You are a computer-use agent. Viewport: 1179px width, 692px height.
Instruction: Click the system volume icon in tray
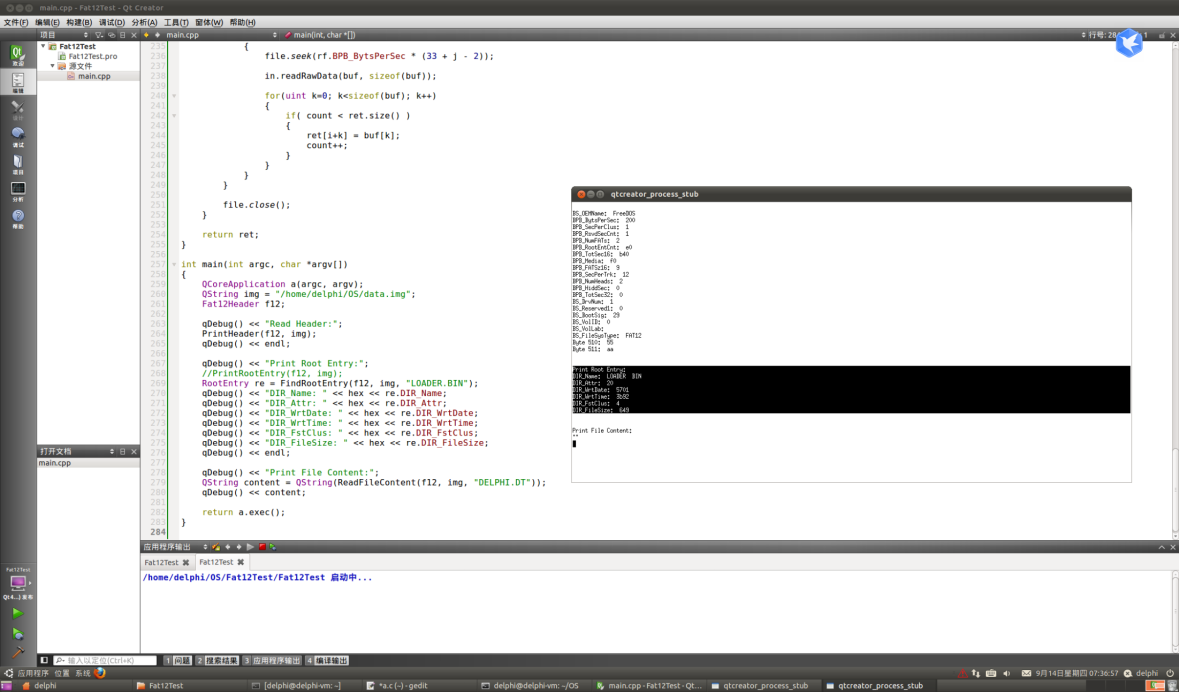pyautogui.click(x=1007, y=673)
